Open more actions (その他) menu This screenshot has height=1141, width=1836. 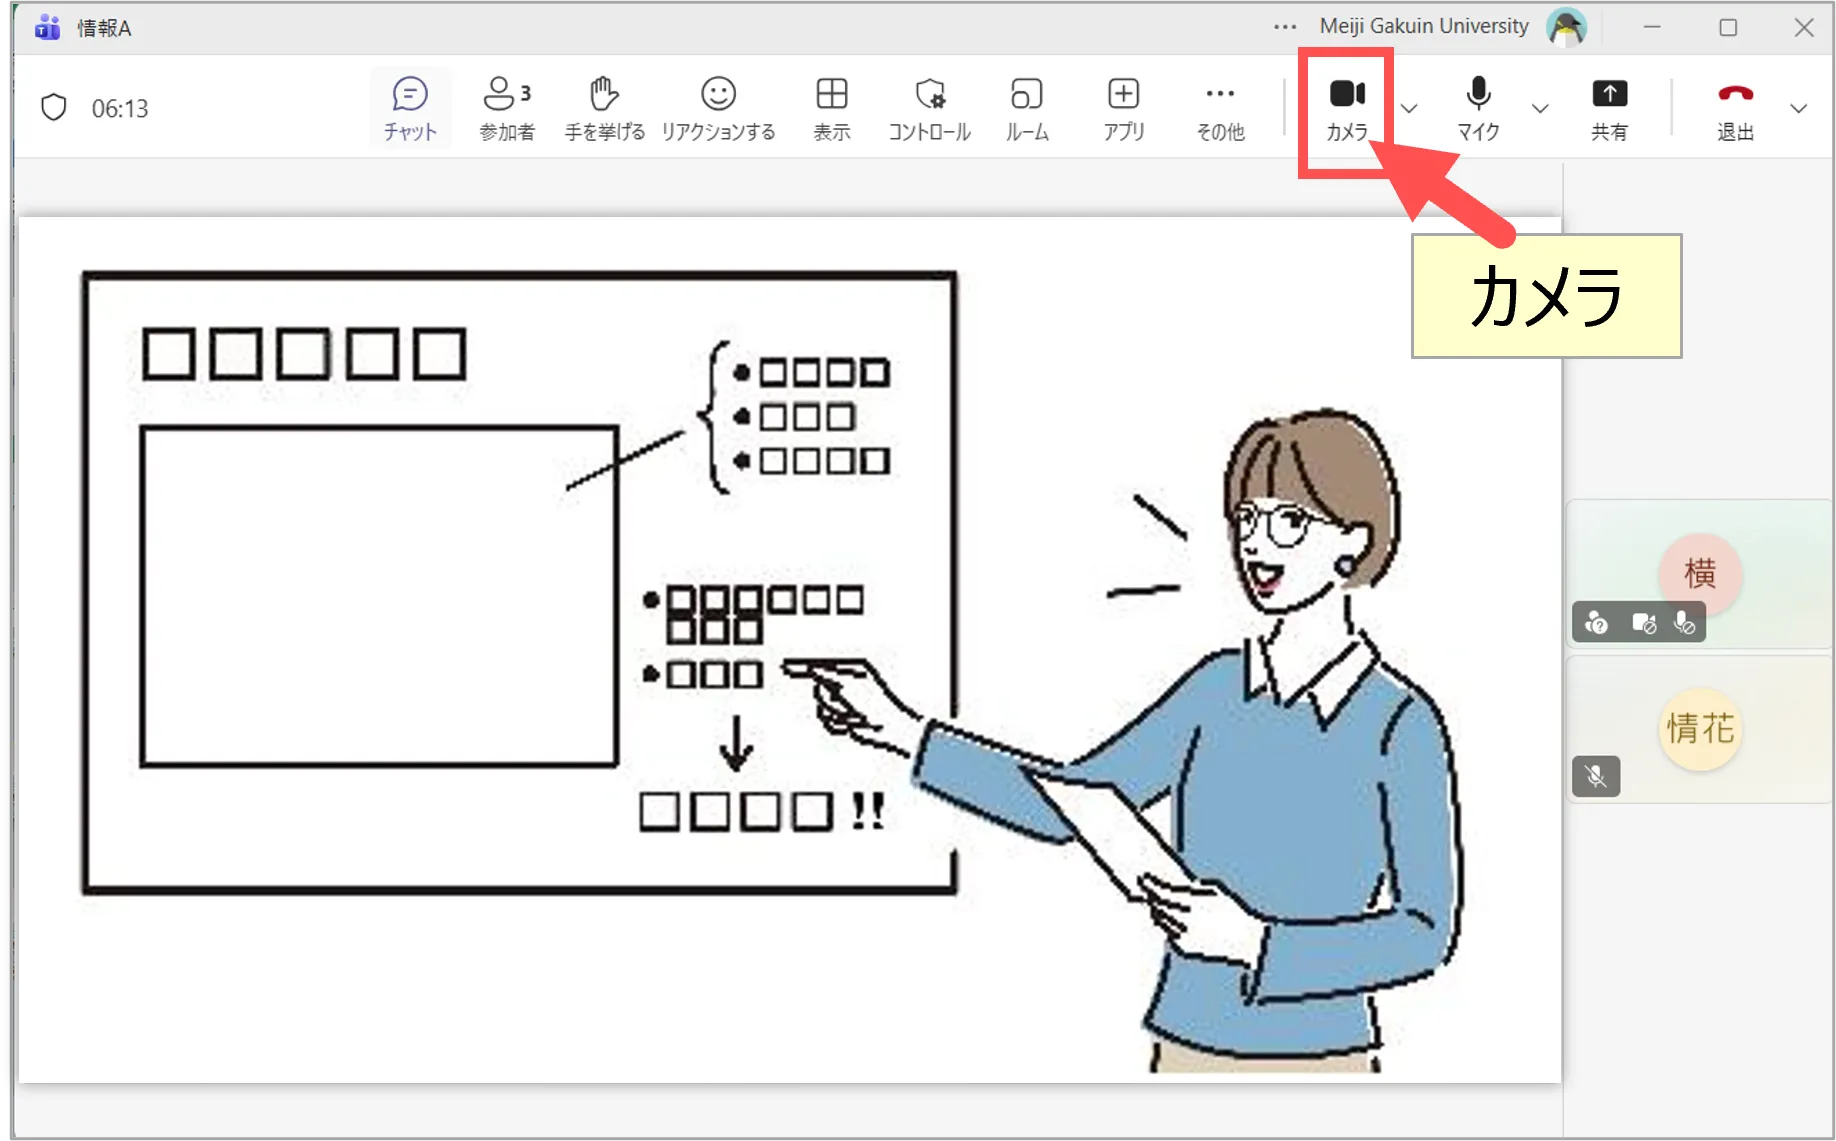tap(1220, 108)
